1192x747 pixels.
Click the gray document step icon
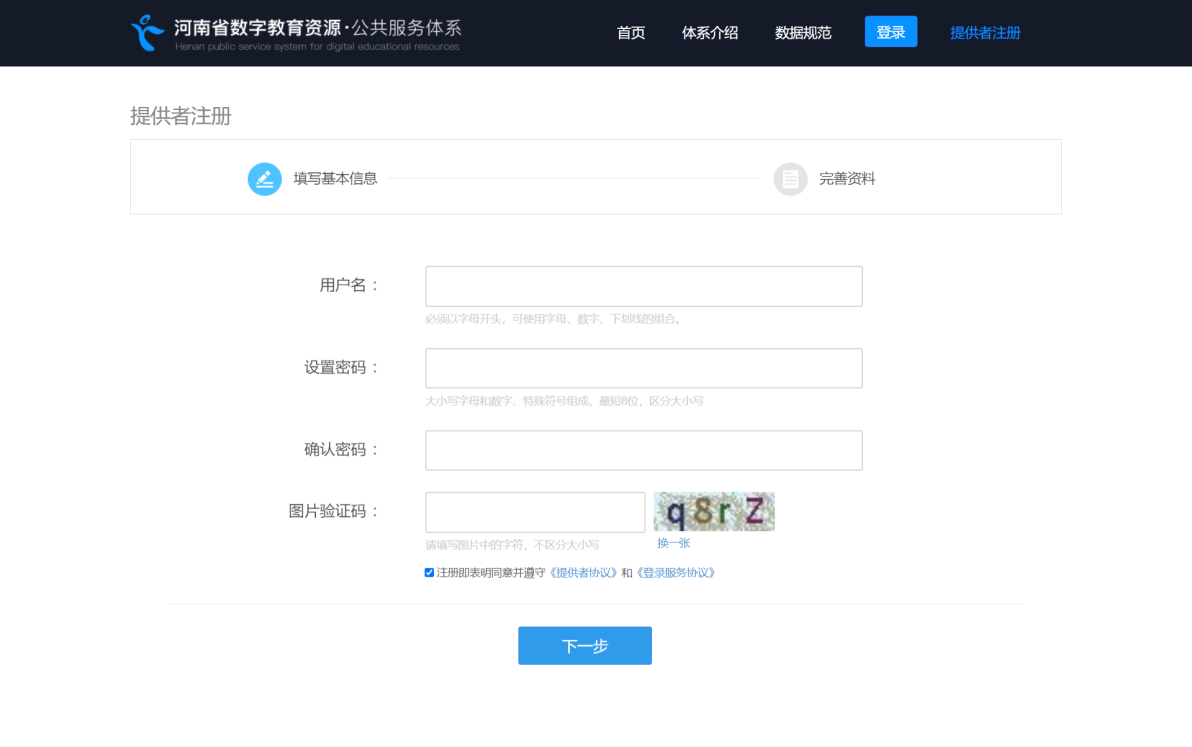tap(790, 179)
